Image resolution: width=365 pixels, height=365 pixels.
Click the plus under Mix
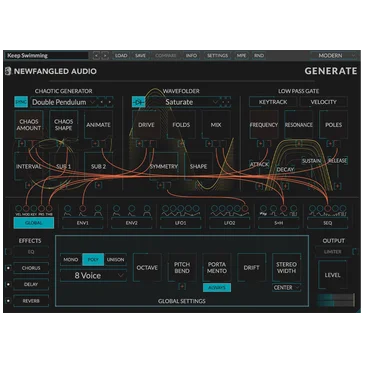tap(209, 144)
